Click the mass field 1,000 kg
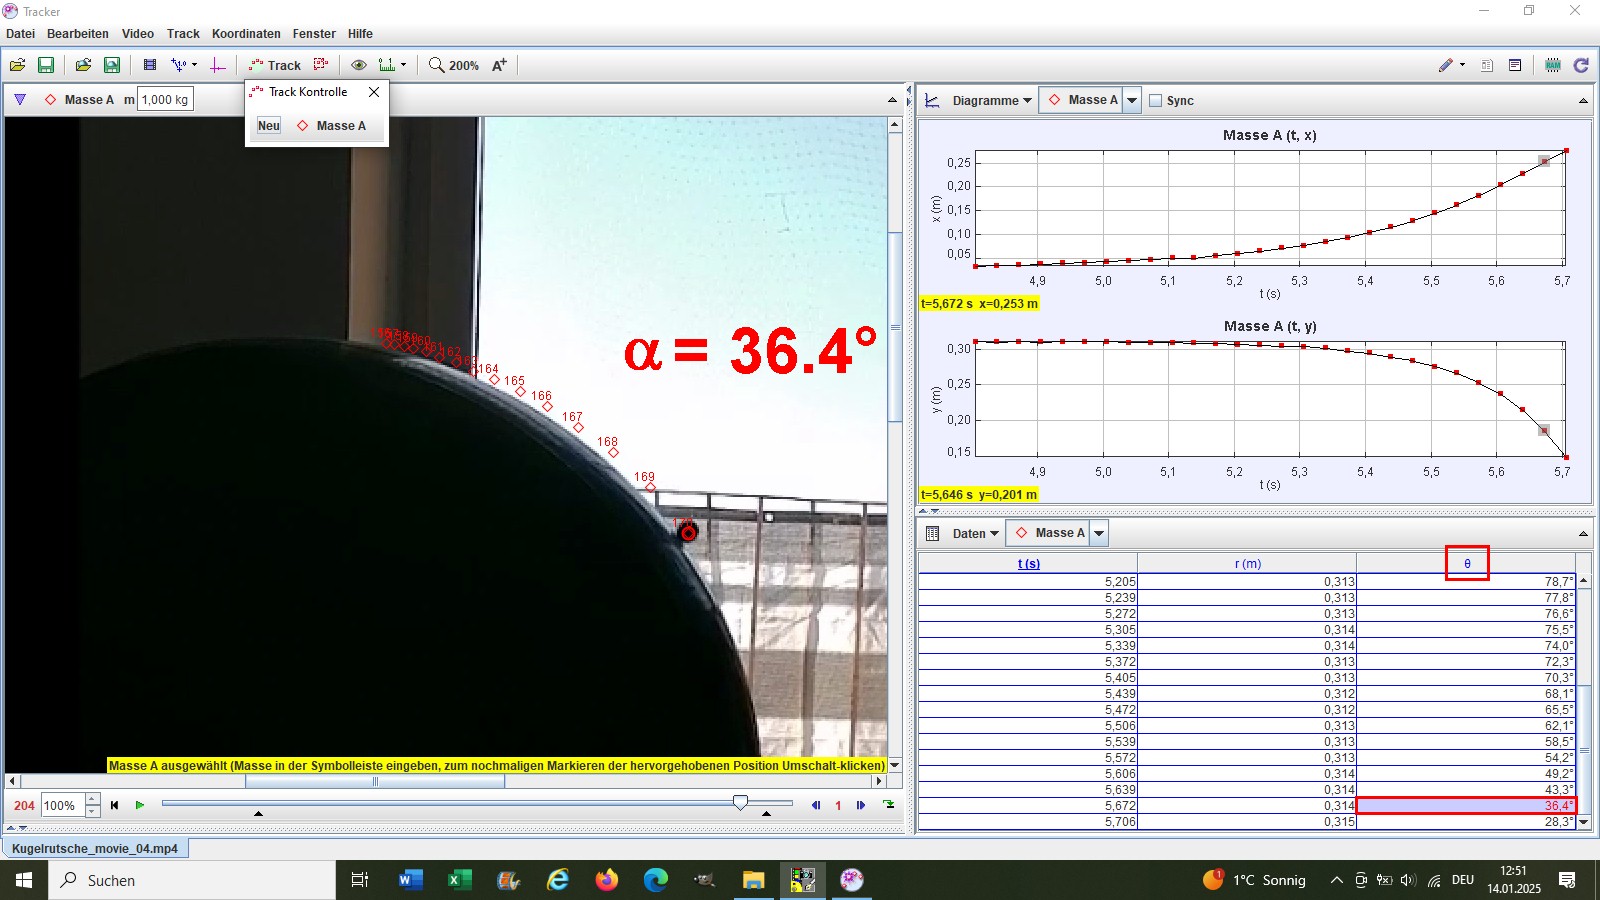The image size is (1600, 900). click(165, 99)
